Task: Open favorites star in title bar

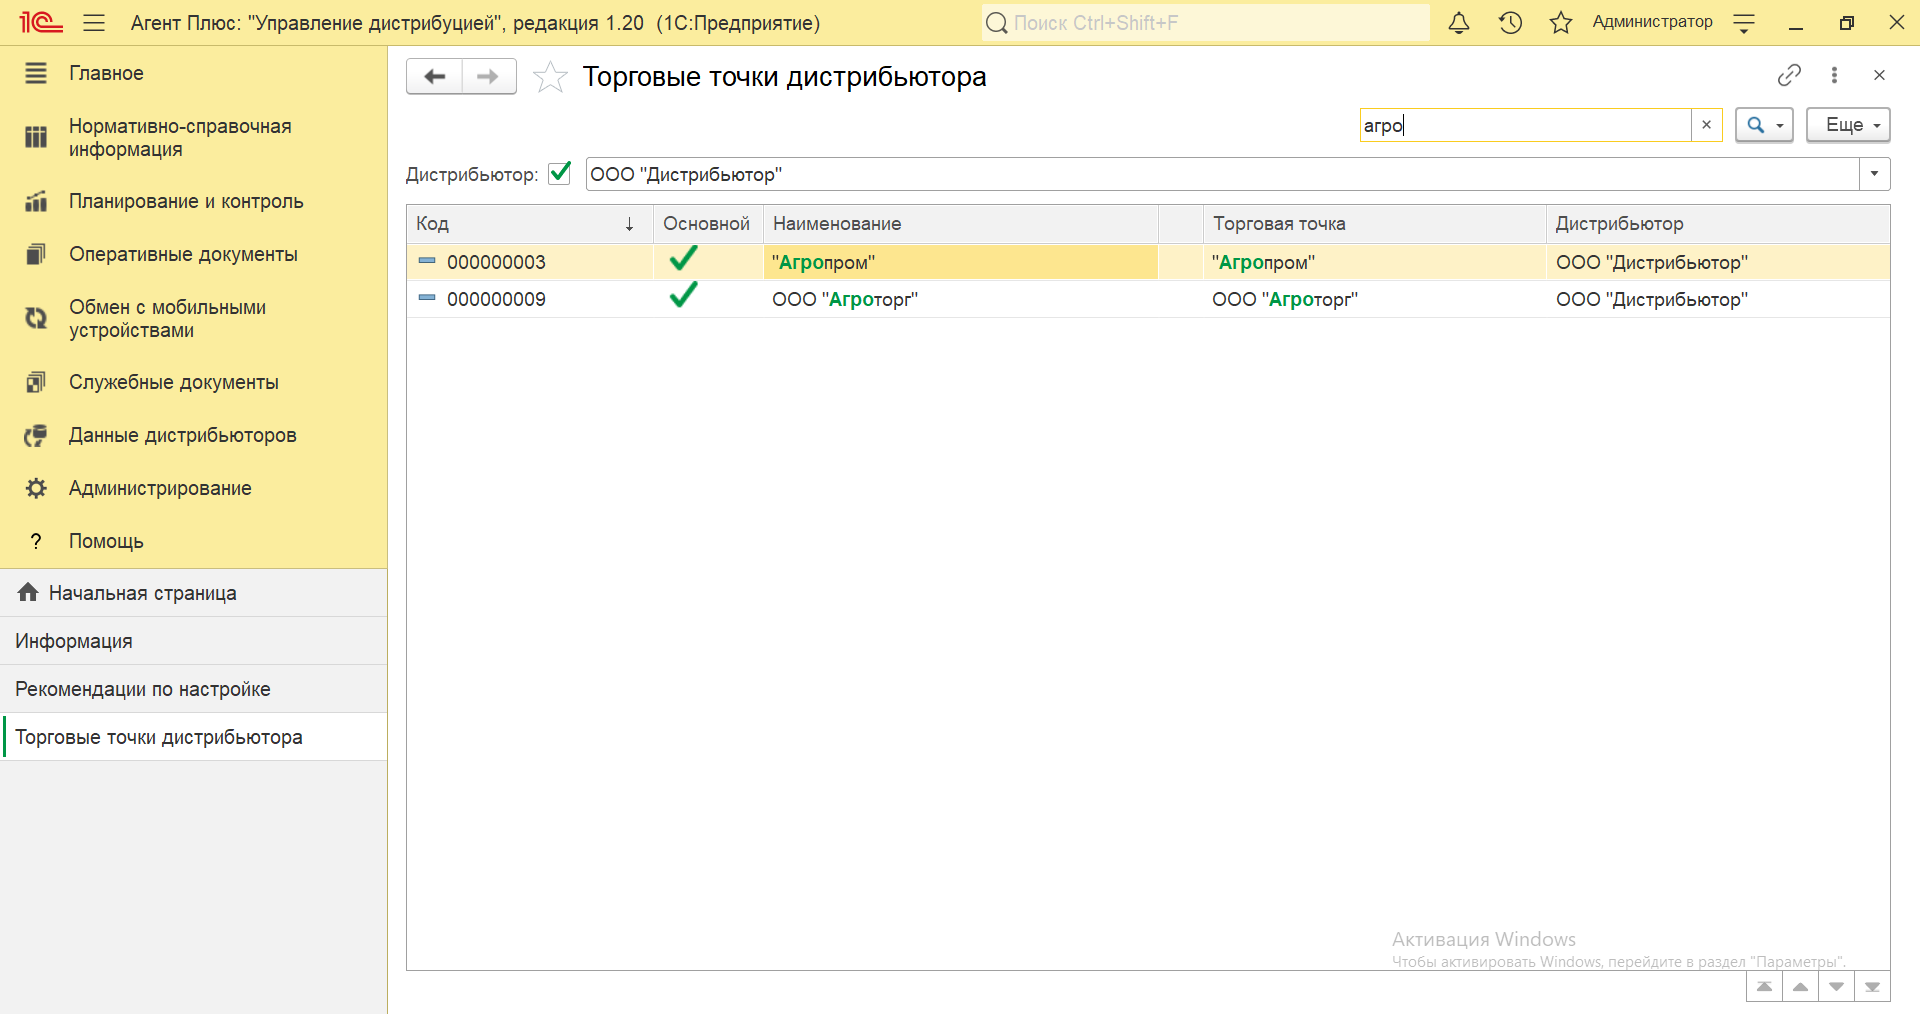Action: 1561,22
